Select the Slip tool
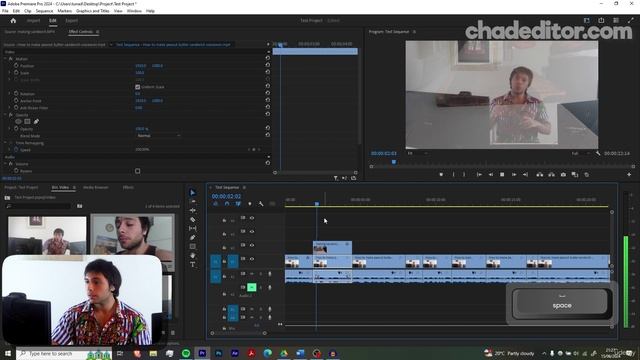The height and width of the screenshot is (360, 640). (193, 229)
